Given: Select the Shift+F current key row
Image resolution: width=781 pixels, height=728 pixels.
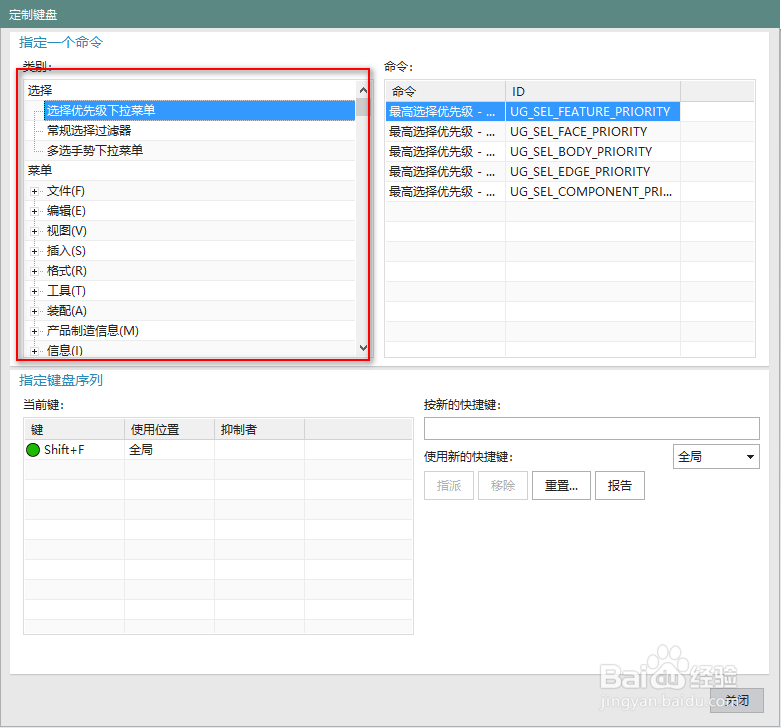Looking at the screenshot, I should click(218, 450).
